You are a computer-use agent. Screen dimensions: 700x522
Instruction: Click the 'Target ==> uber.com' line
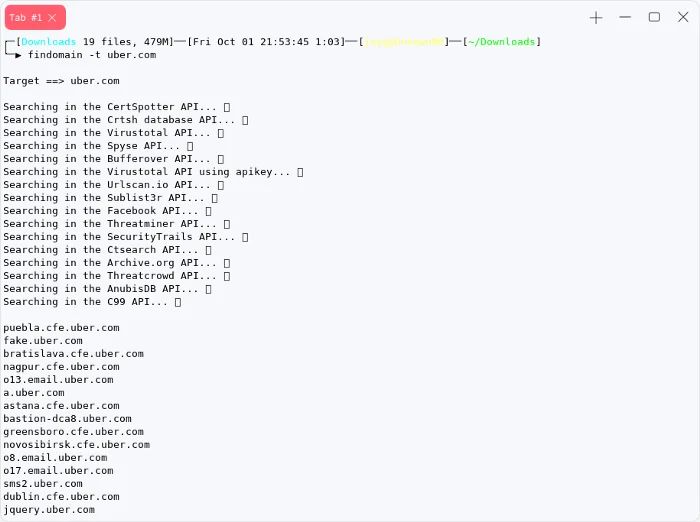[x=62, y=81]
